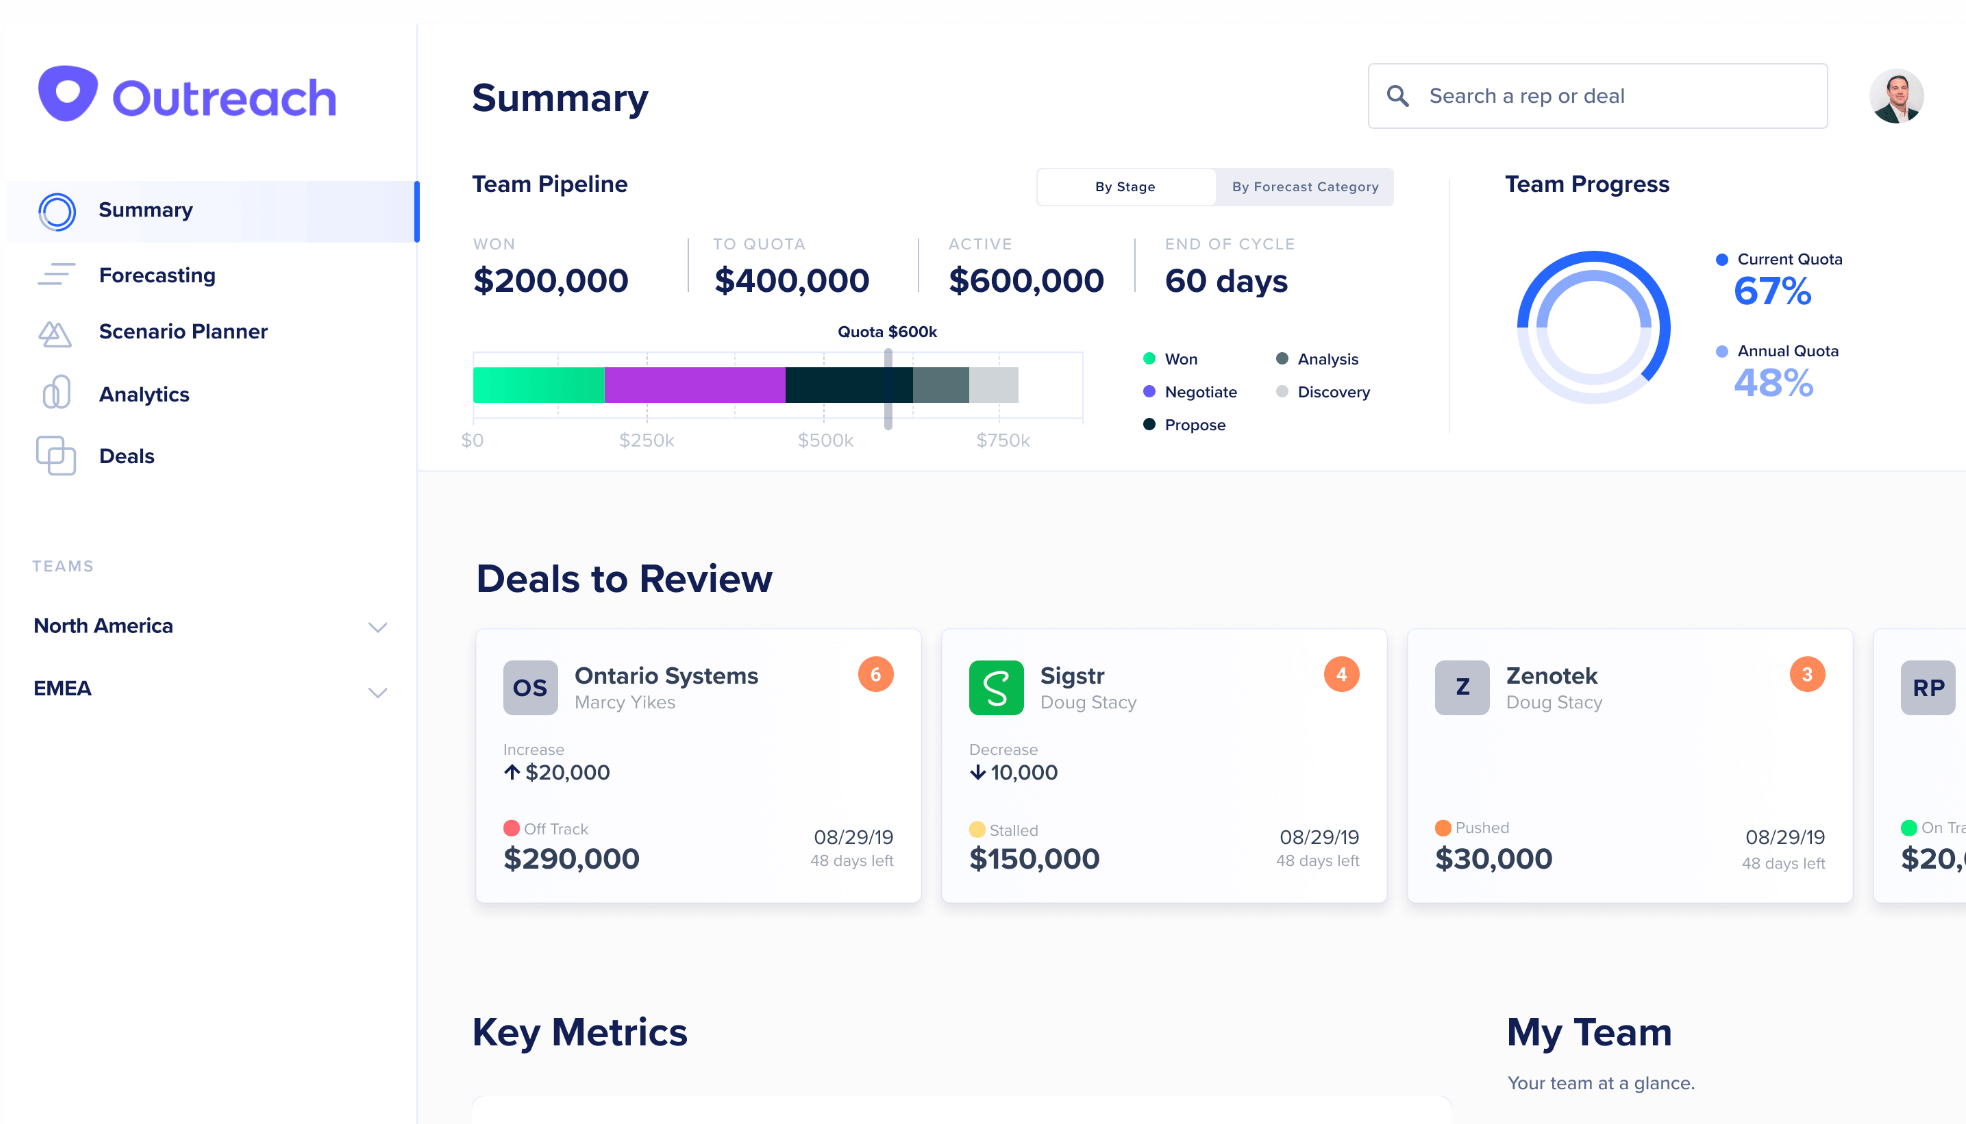The width and height of the screenshot is (1966, 1124).
Task: Click the Outreach logo
Action: click(x=186, y=95)
